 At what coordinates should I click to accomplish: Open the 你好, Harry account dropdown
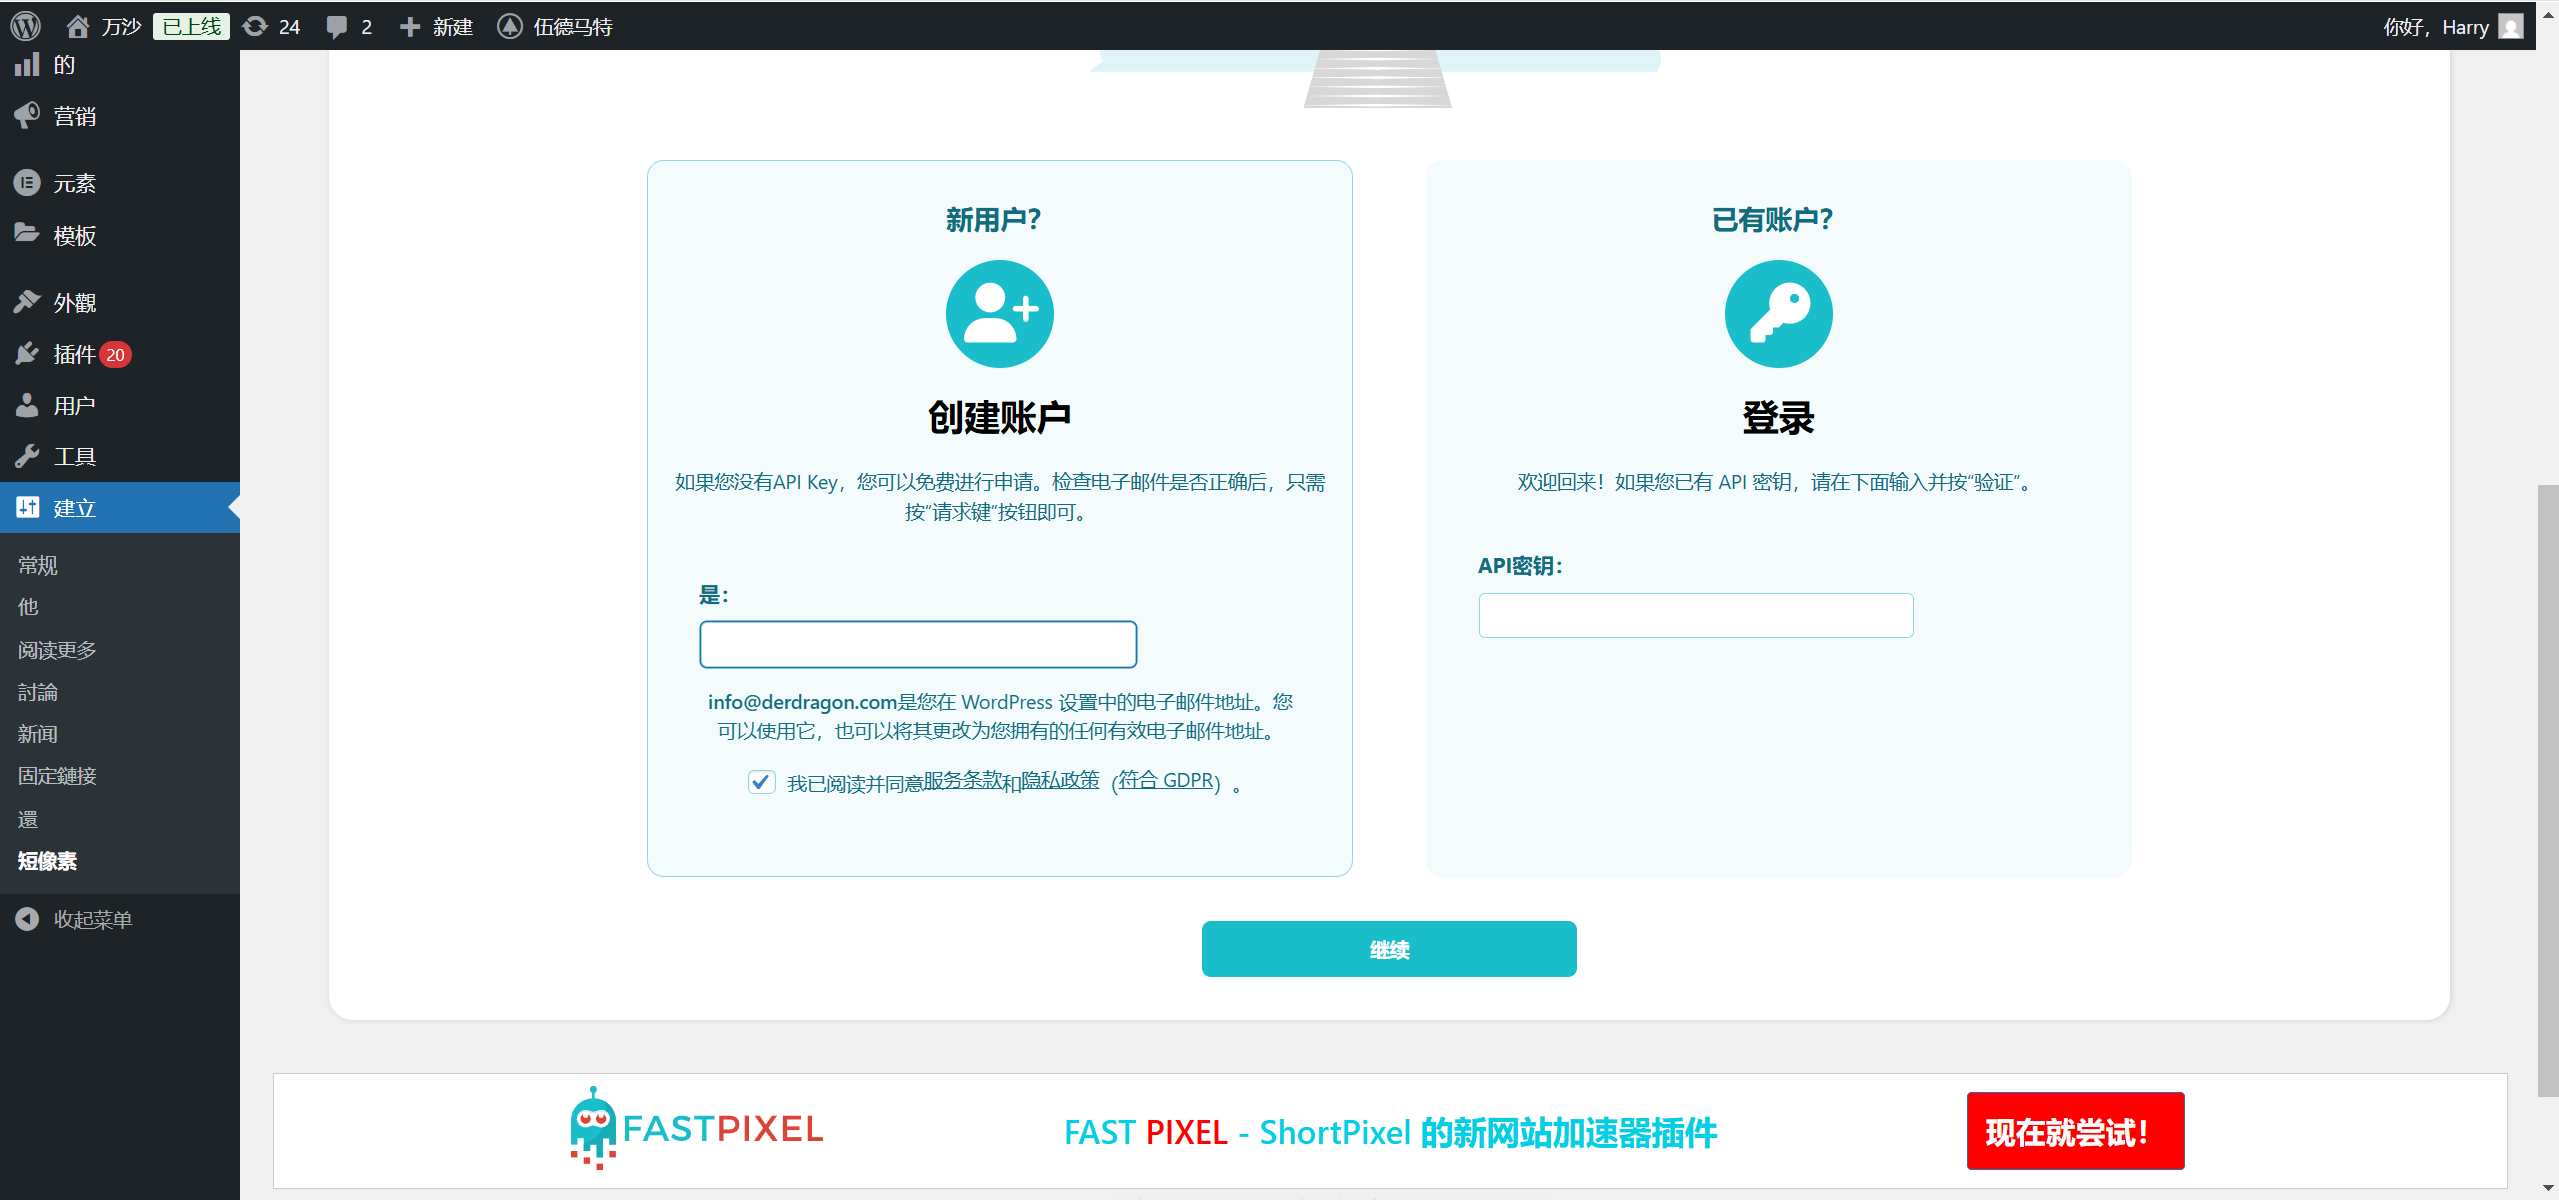point(2435,26)
